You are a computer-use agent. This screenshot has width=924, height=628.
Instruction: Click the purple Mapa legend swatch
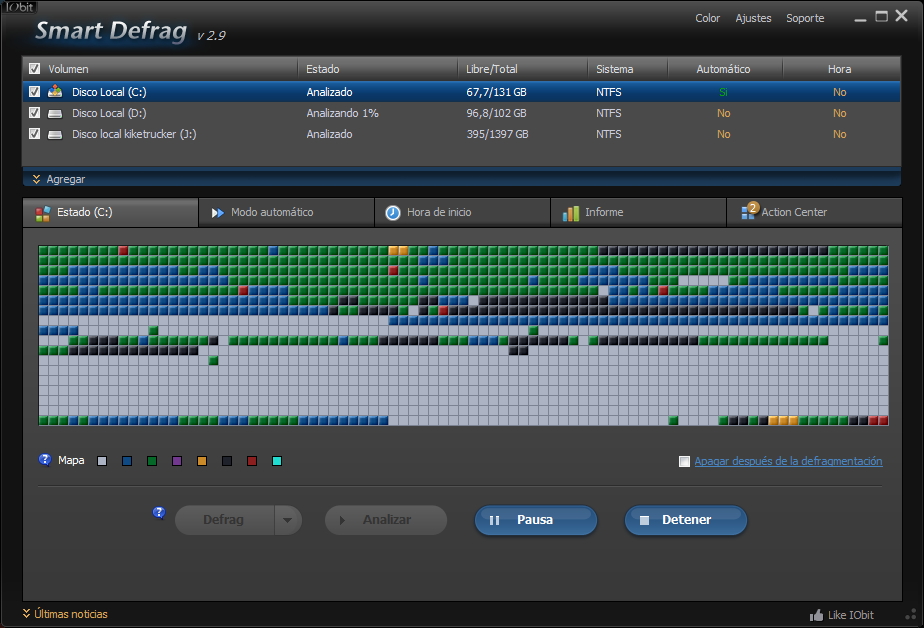[177, 461]
